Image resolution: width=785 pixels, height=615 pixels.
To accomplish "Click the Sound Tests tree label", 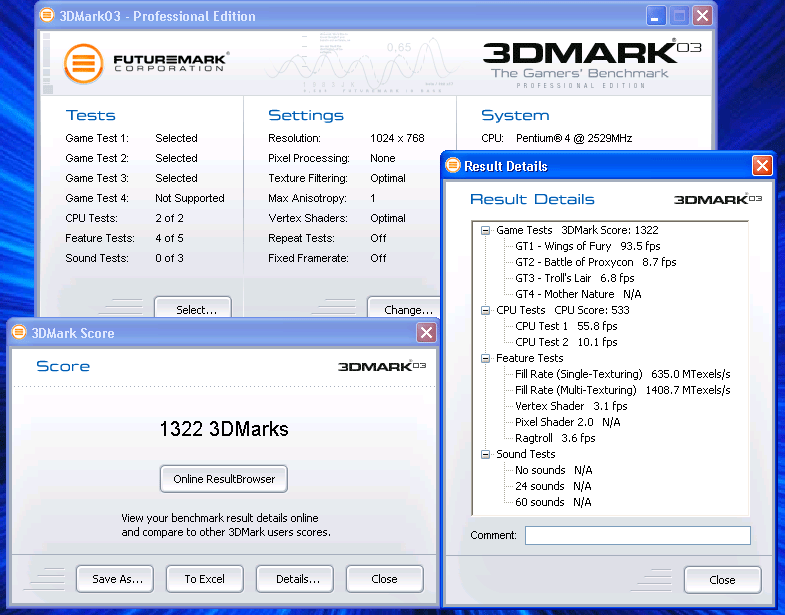I will point(526,455).
